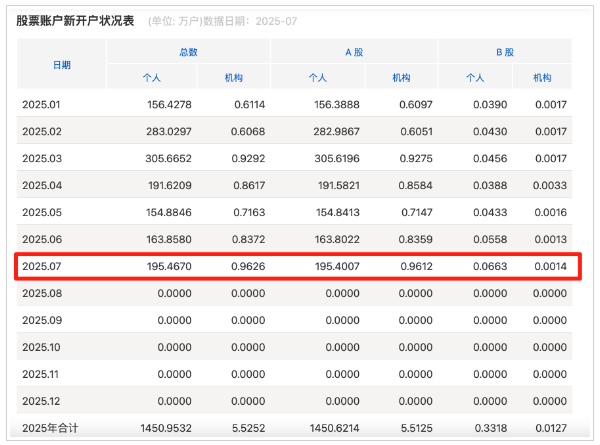Select the 个人 subheader under B股
Image resolution: width=600 pixels, height=445 pixels.
pyautogui.click(x=475, y=77)
